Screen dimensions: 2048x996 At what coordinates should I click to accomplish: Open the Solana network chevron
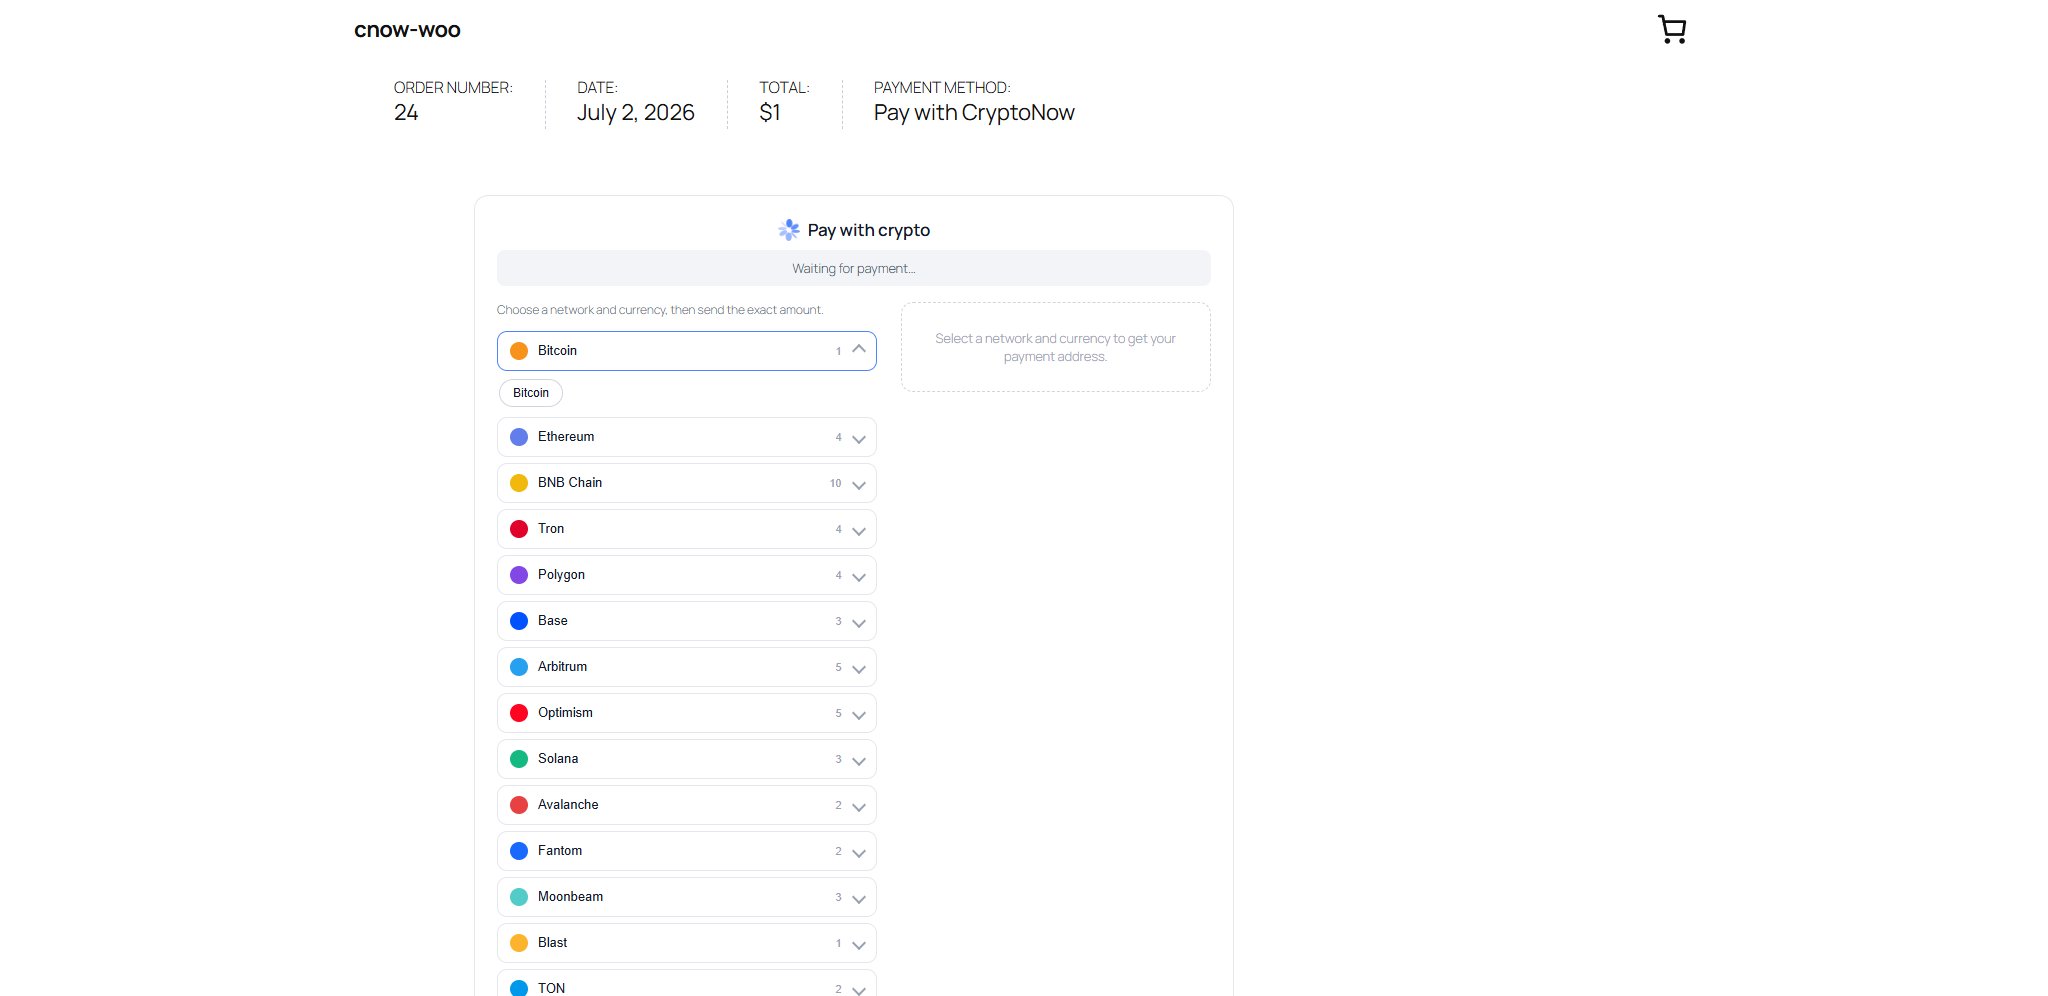click(x=858, y=760)
